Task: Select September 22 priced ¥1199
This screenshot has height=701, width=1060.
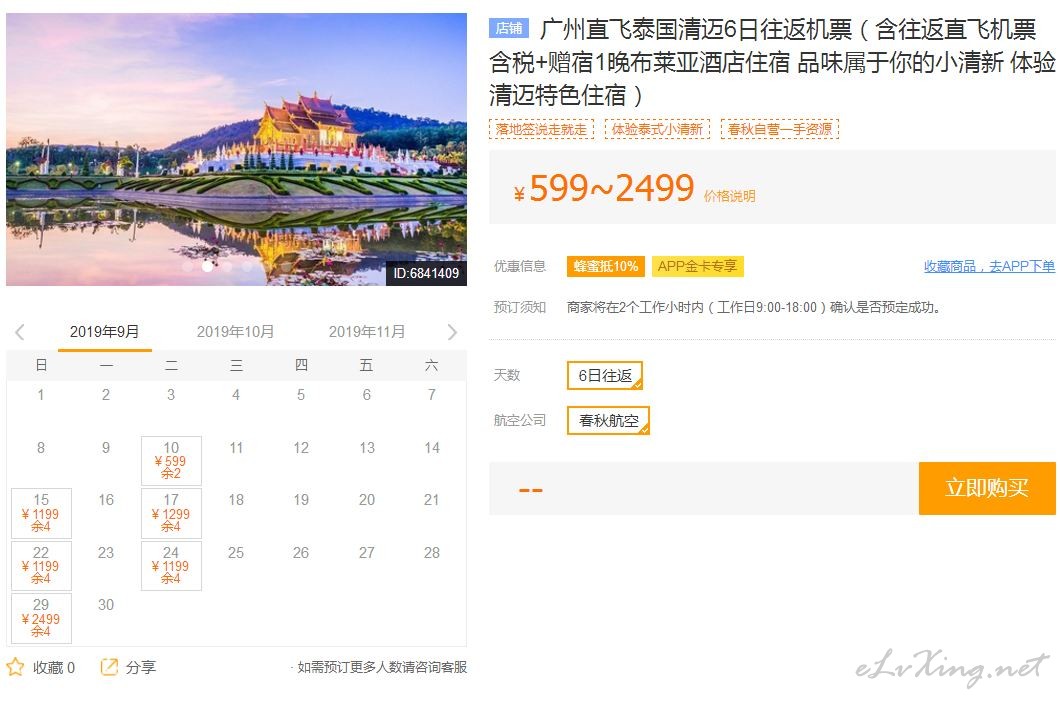Action: (x=41, y=566)
